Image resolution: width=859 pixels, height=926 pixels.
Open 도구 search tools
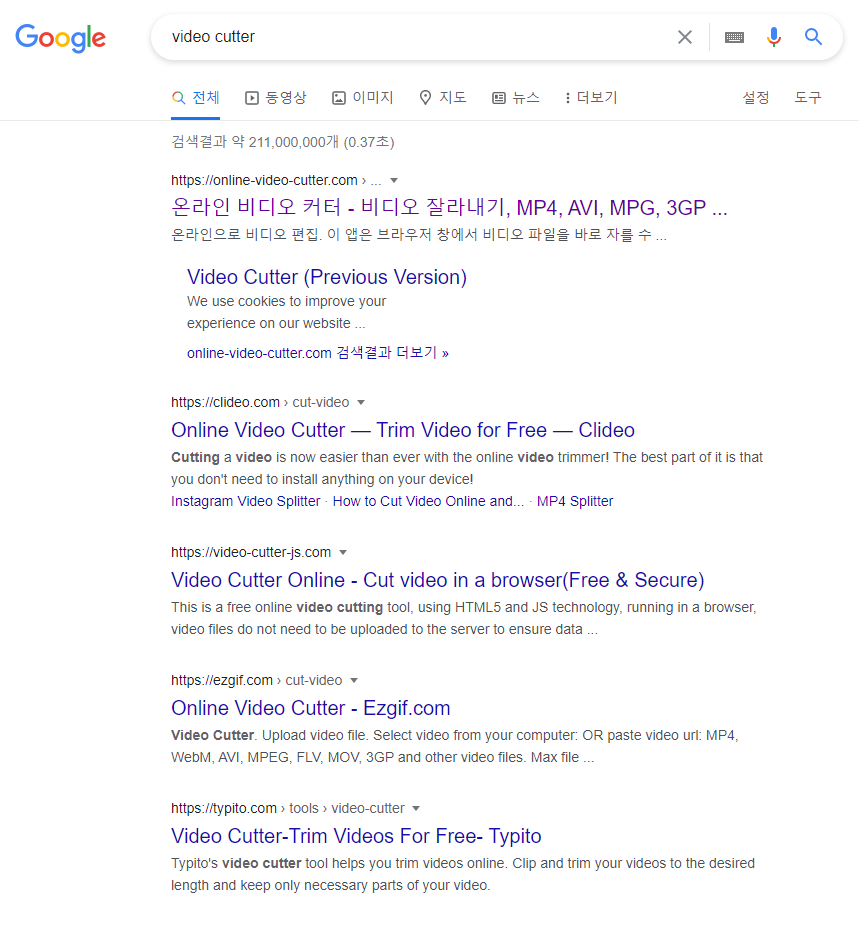pyautogui.click(x=808, y=97)
